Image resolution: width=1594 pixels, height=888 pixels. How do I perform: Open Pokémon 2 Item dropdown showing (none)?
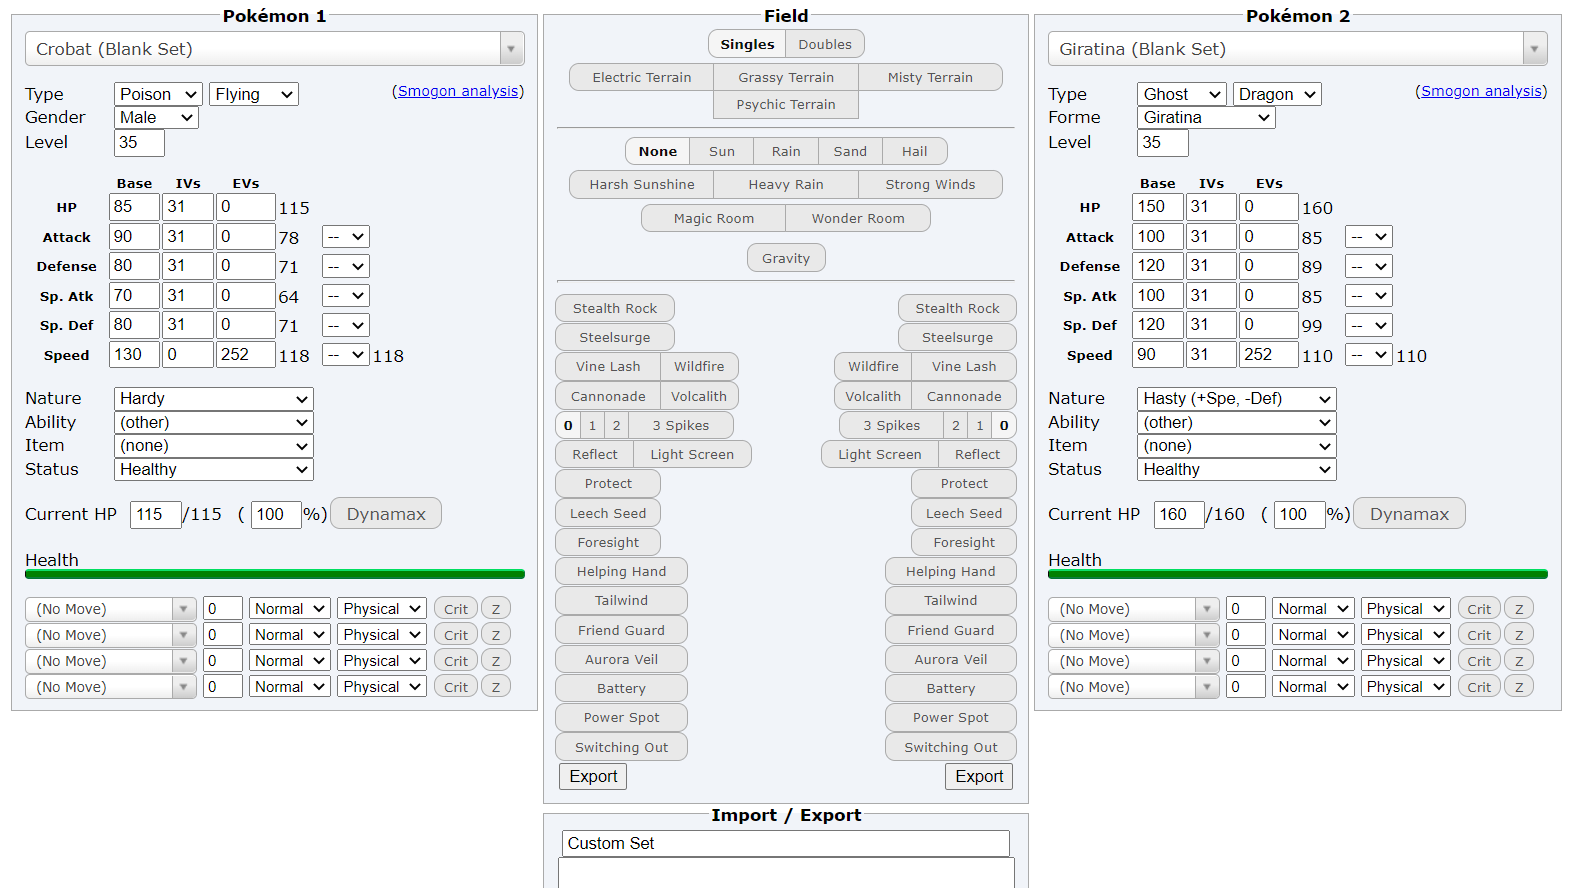click(x=1237, y=446)
